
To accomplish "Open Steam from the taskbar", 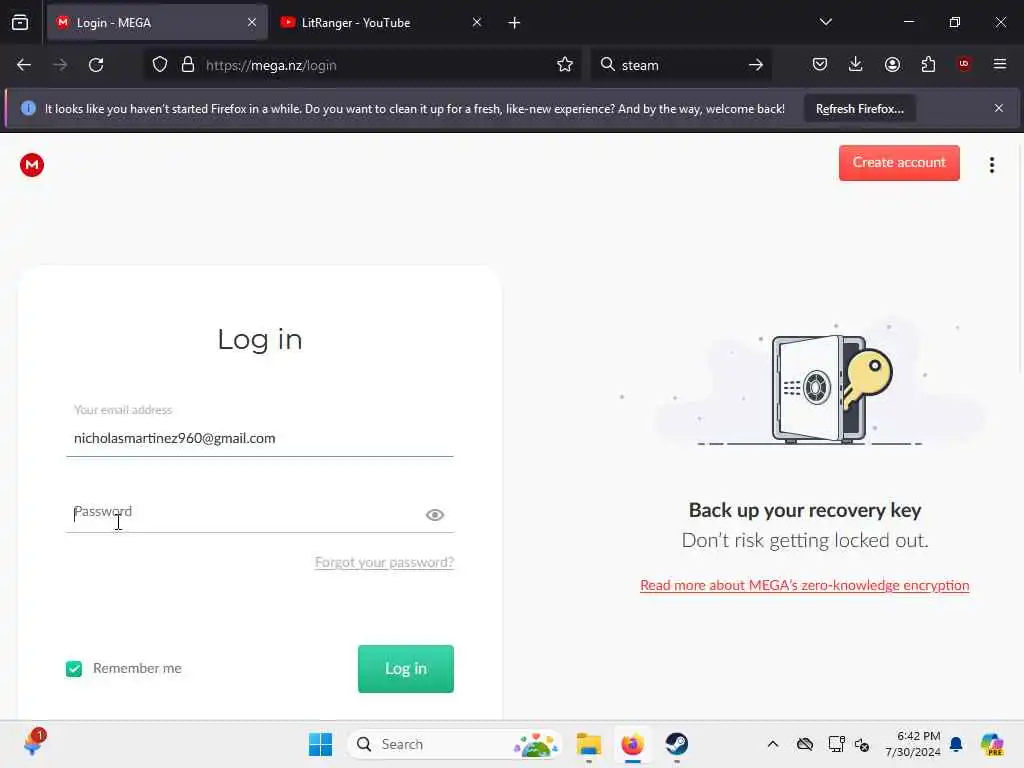I will (677, 744).
